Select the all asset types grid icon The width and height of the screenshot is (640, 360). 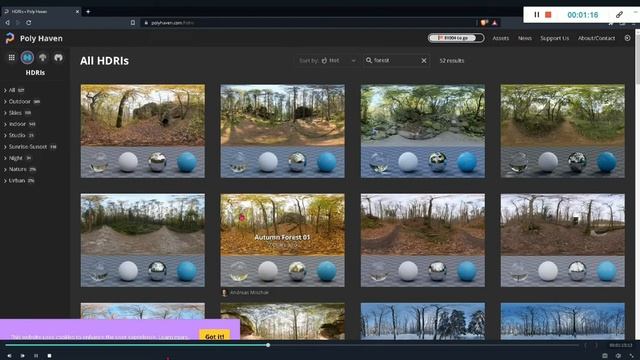click(x=11, y=58)
